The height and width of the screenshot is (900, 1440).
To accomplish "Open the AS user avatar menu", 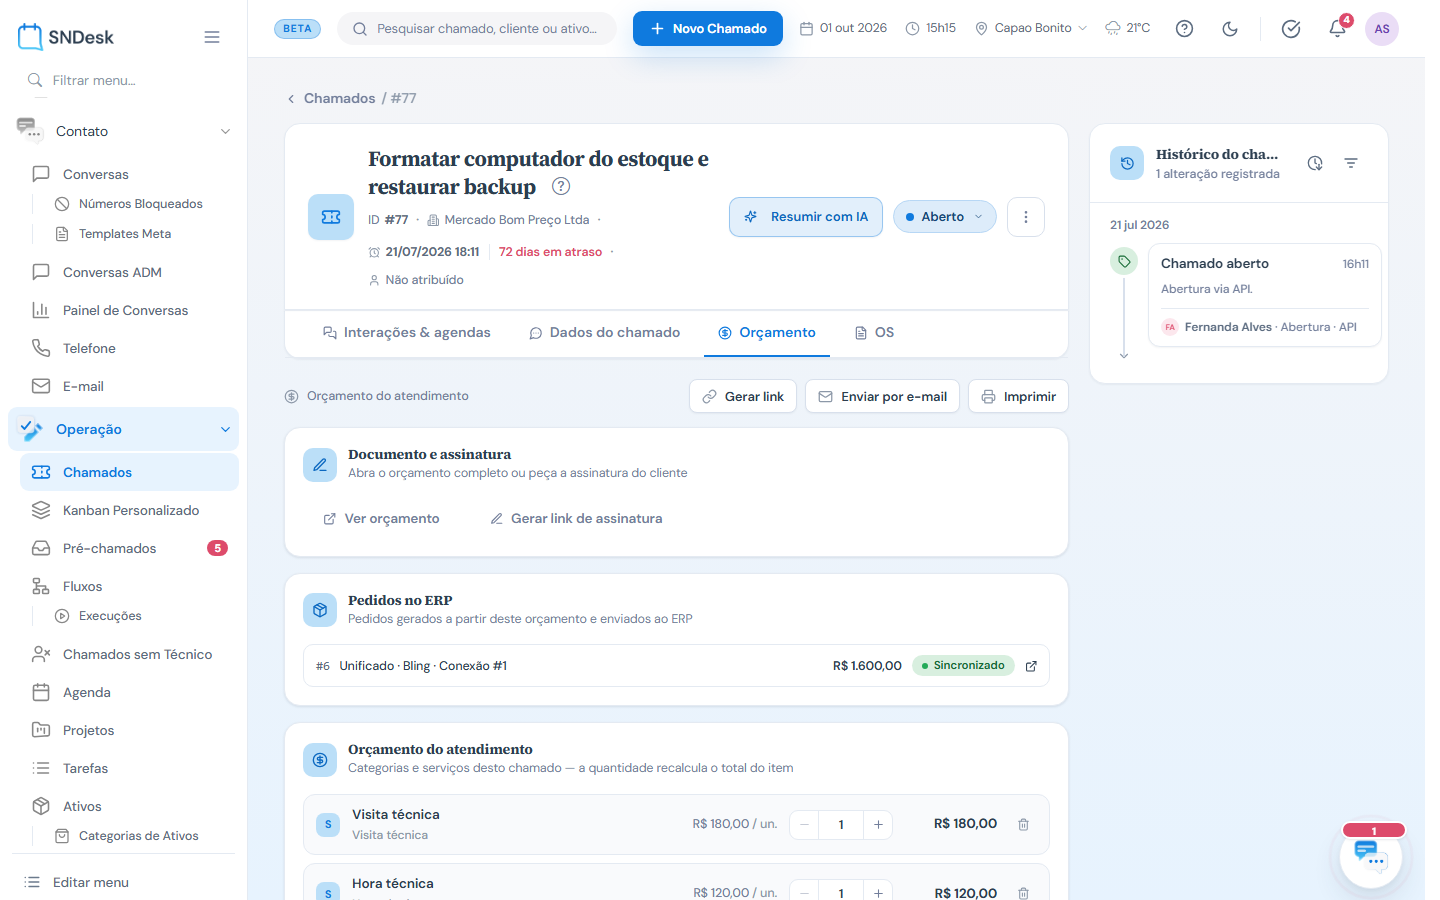I will [x=1382, y=29].
